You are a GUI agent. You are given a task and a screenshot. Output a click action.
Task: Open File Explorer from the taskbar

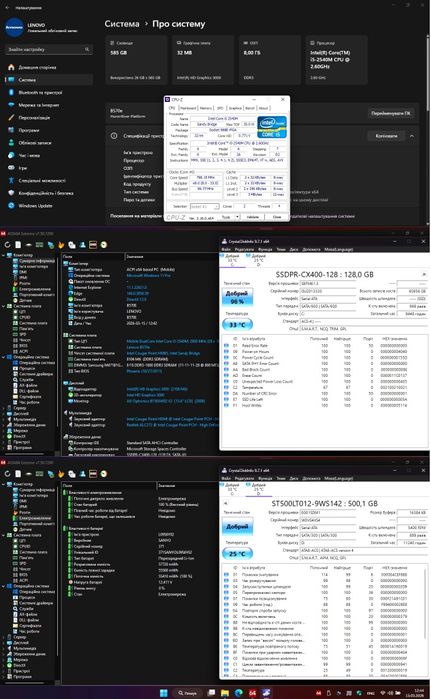(x=225, y=693)
